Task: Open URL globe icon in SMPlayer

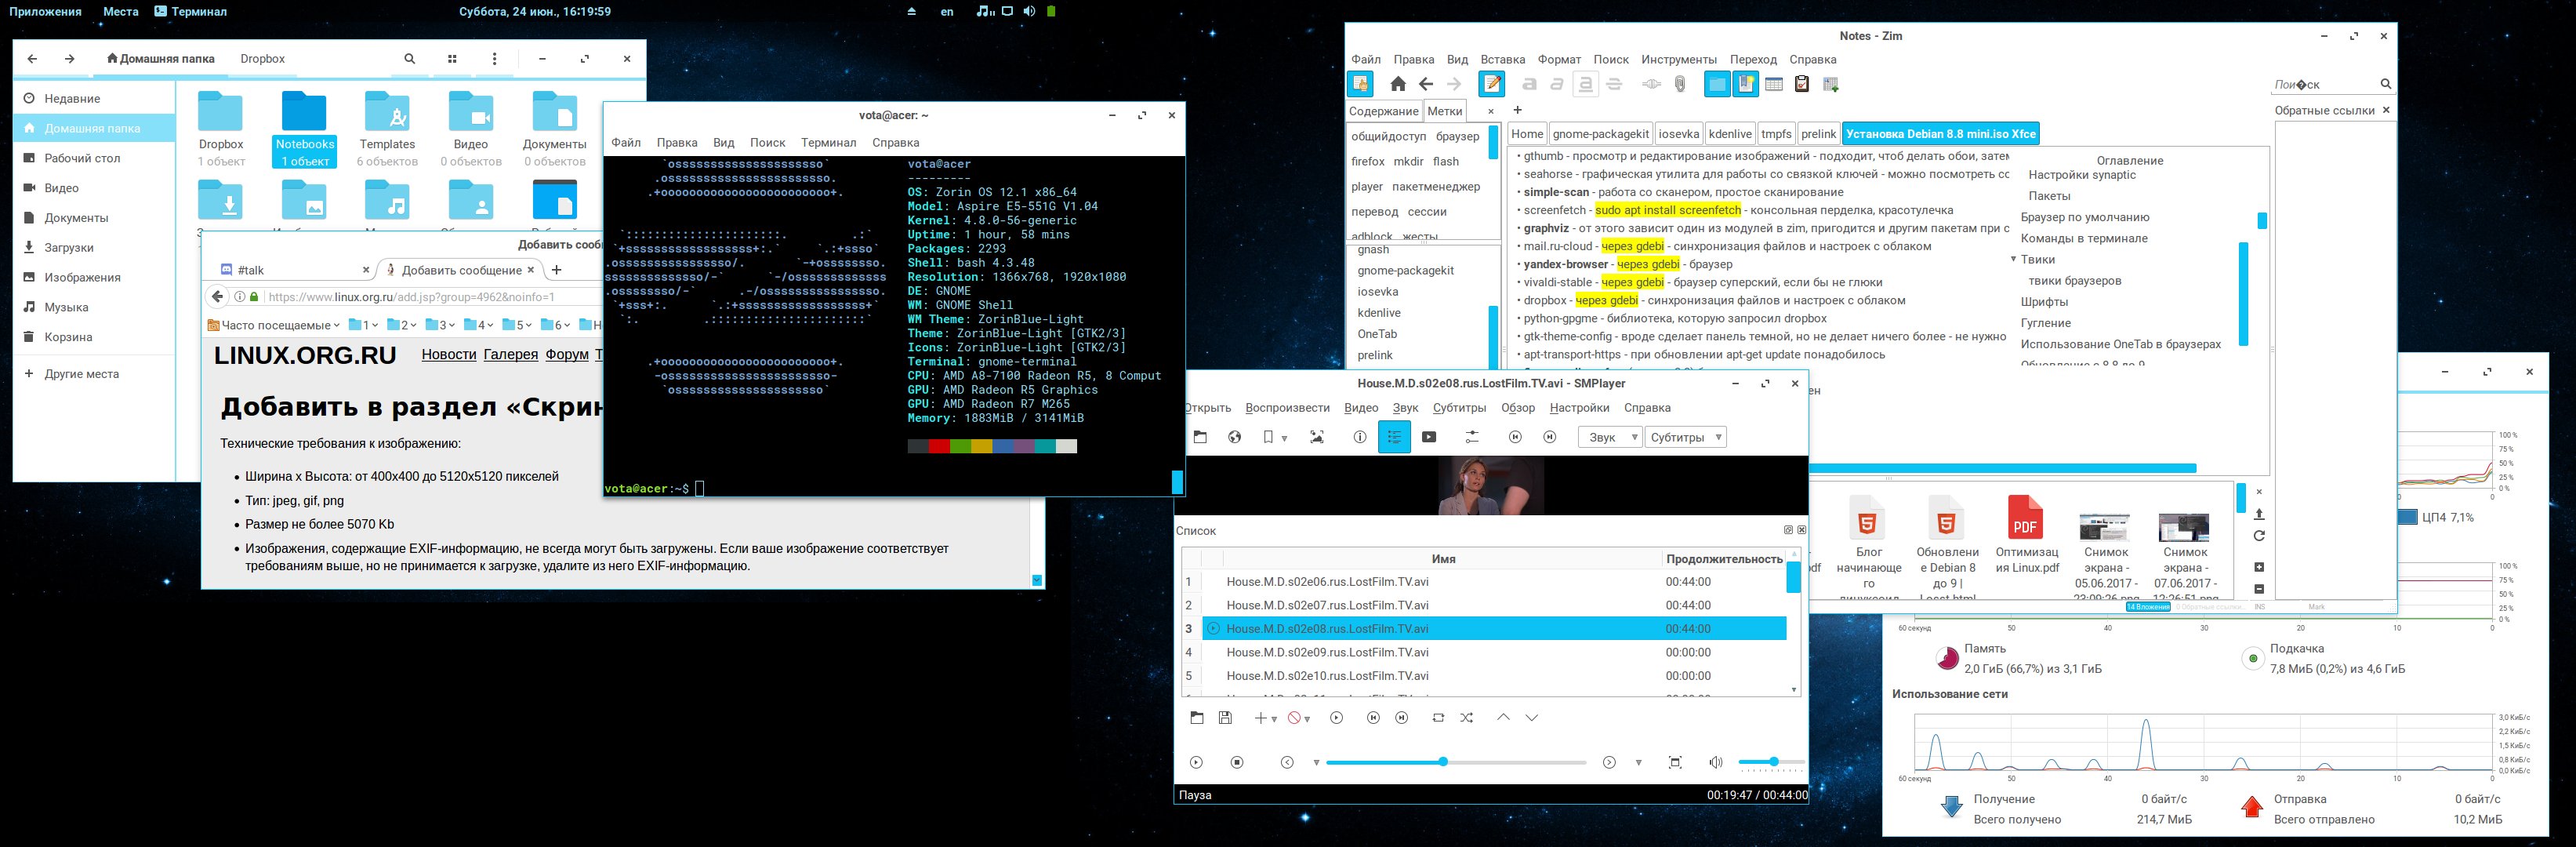Action: (1234, 437)
